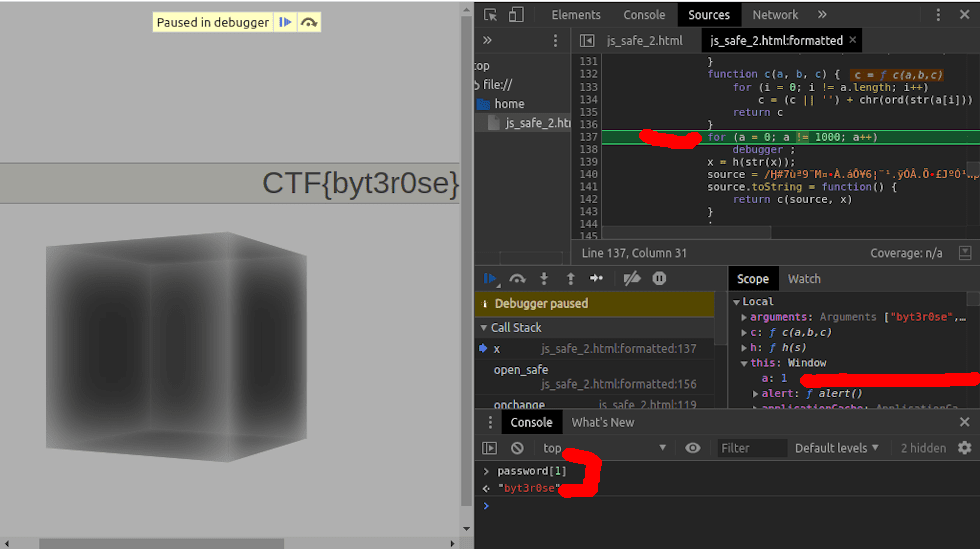
Task: Open Default levels dropdown
Action: coord(836,448)
